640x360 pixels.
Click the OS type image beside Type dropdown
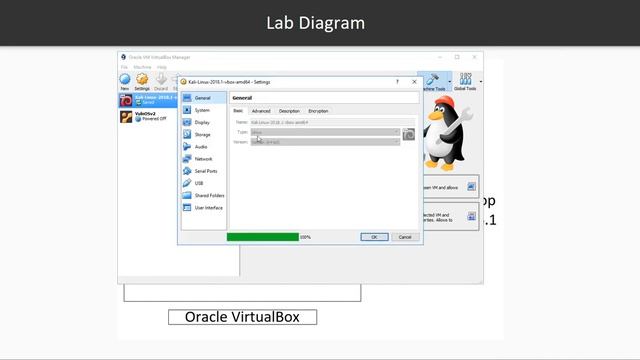click(409, 134)
